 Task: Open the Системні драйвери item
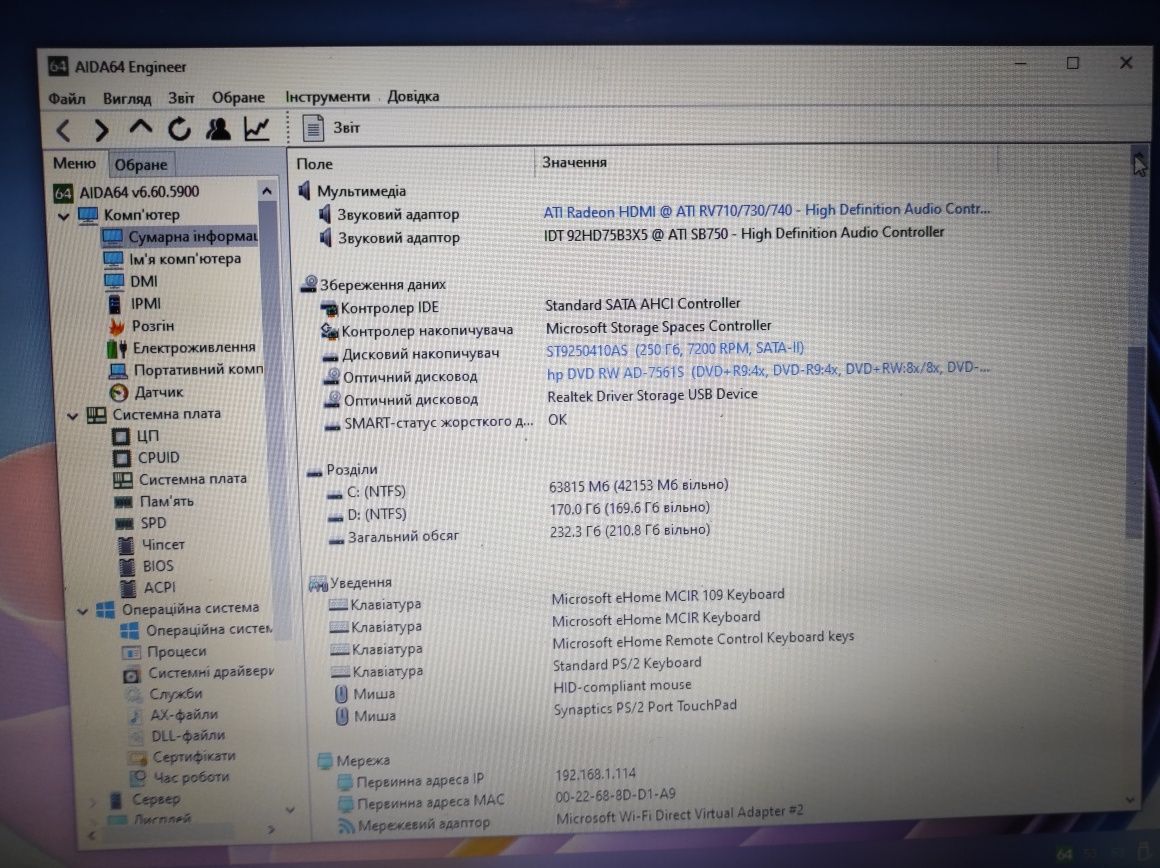pyautogui.click(x=198, y=673)
